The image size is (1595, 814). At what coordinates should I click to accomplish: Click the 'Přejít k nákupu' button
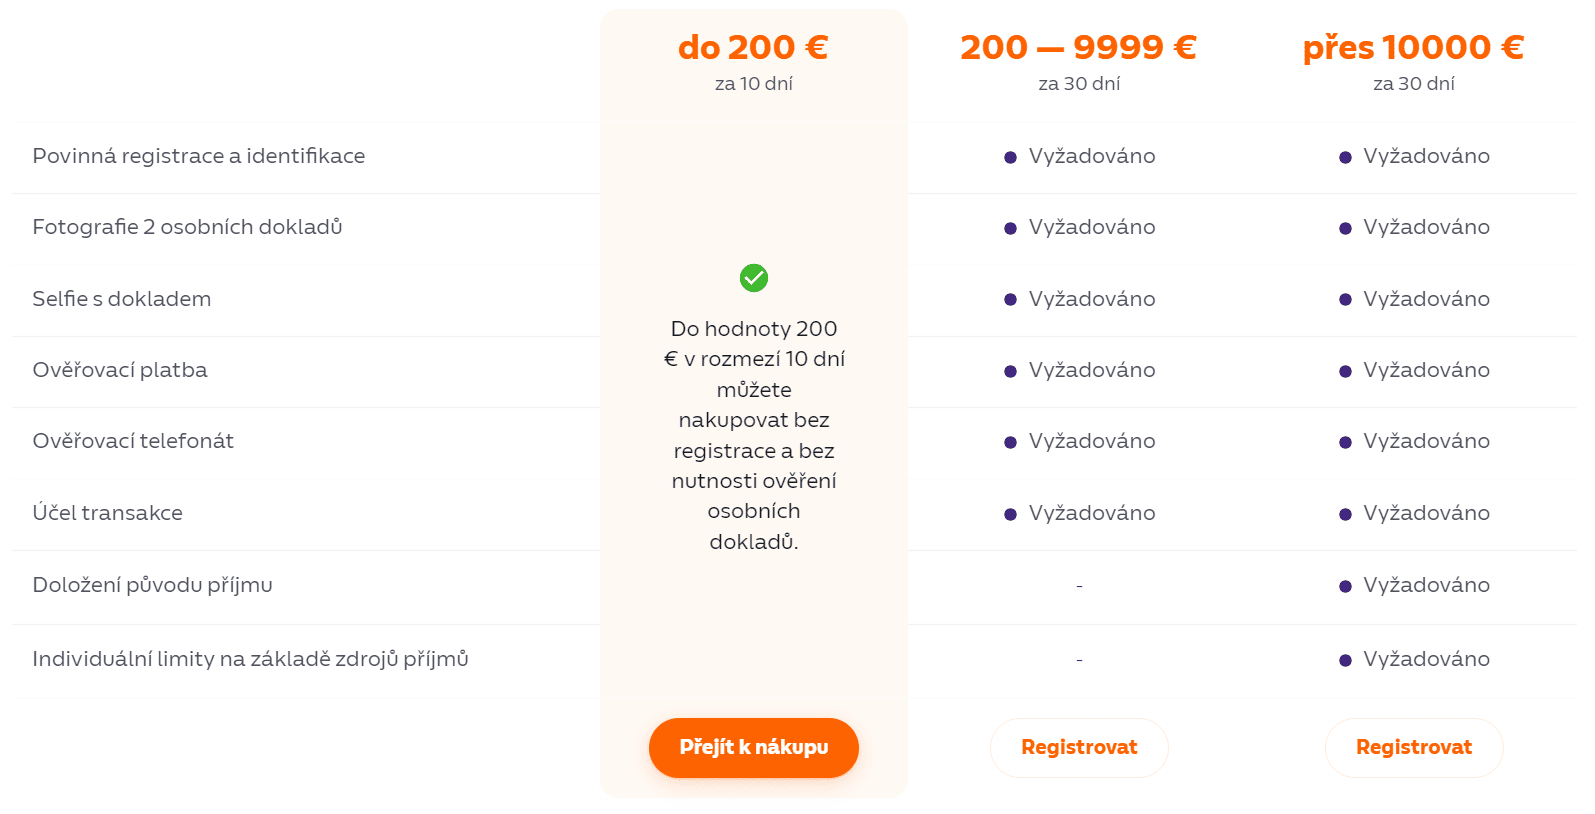click(x=753, y=747)
